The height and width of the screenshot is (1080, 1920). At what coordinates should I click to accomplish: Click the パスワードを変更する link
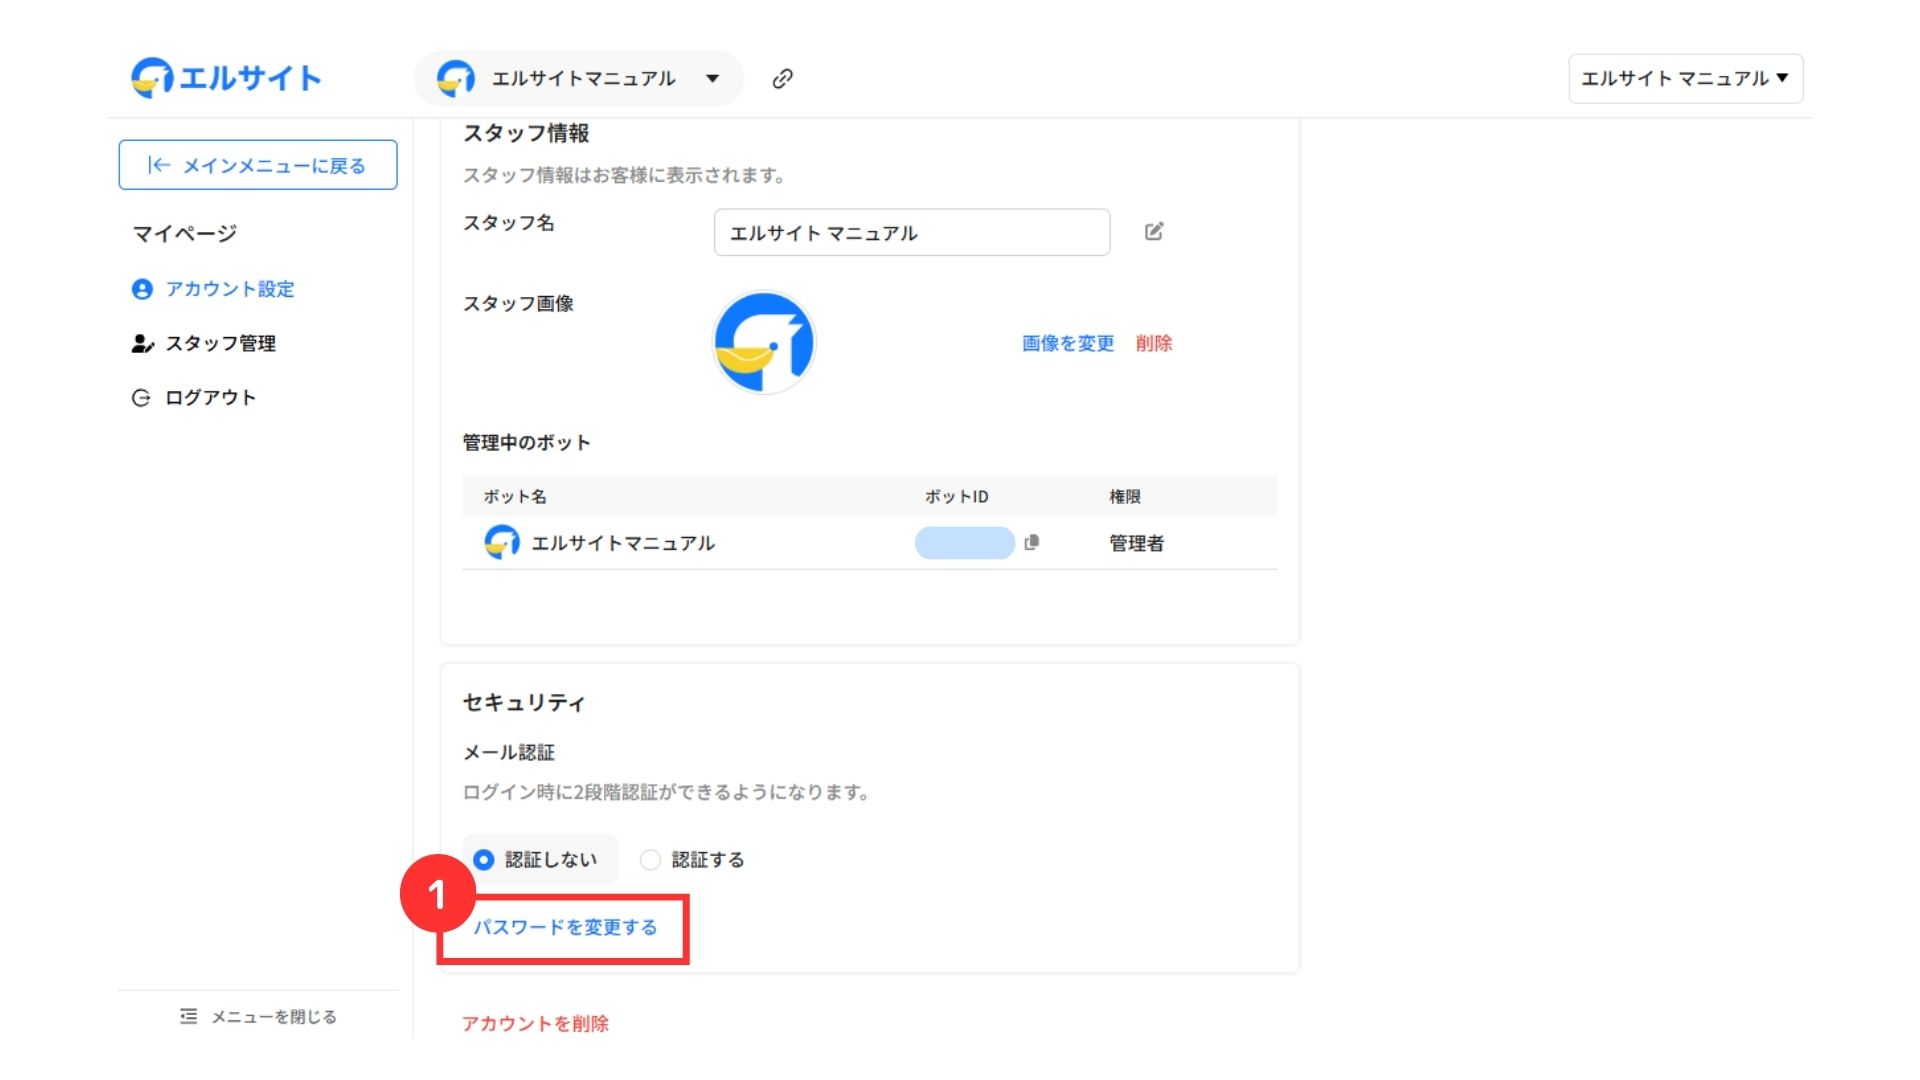565,927
